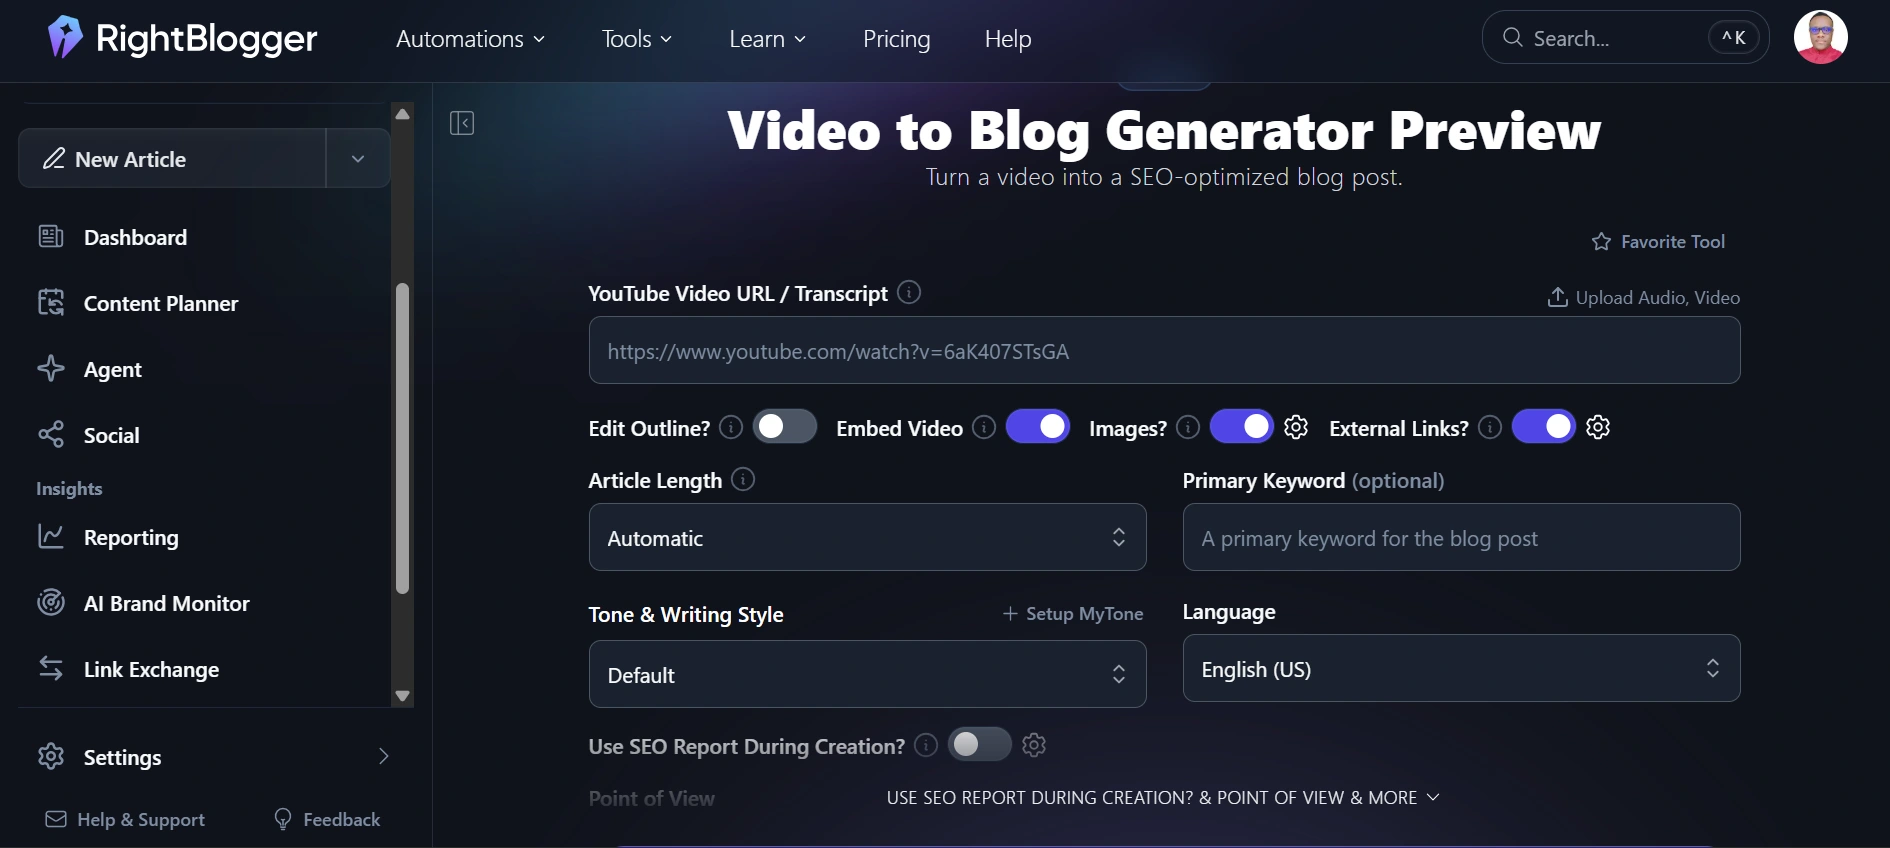
Task: Open the Article Length dropdown
Action: tap(868, 537)
